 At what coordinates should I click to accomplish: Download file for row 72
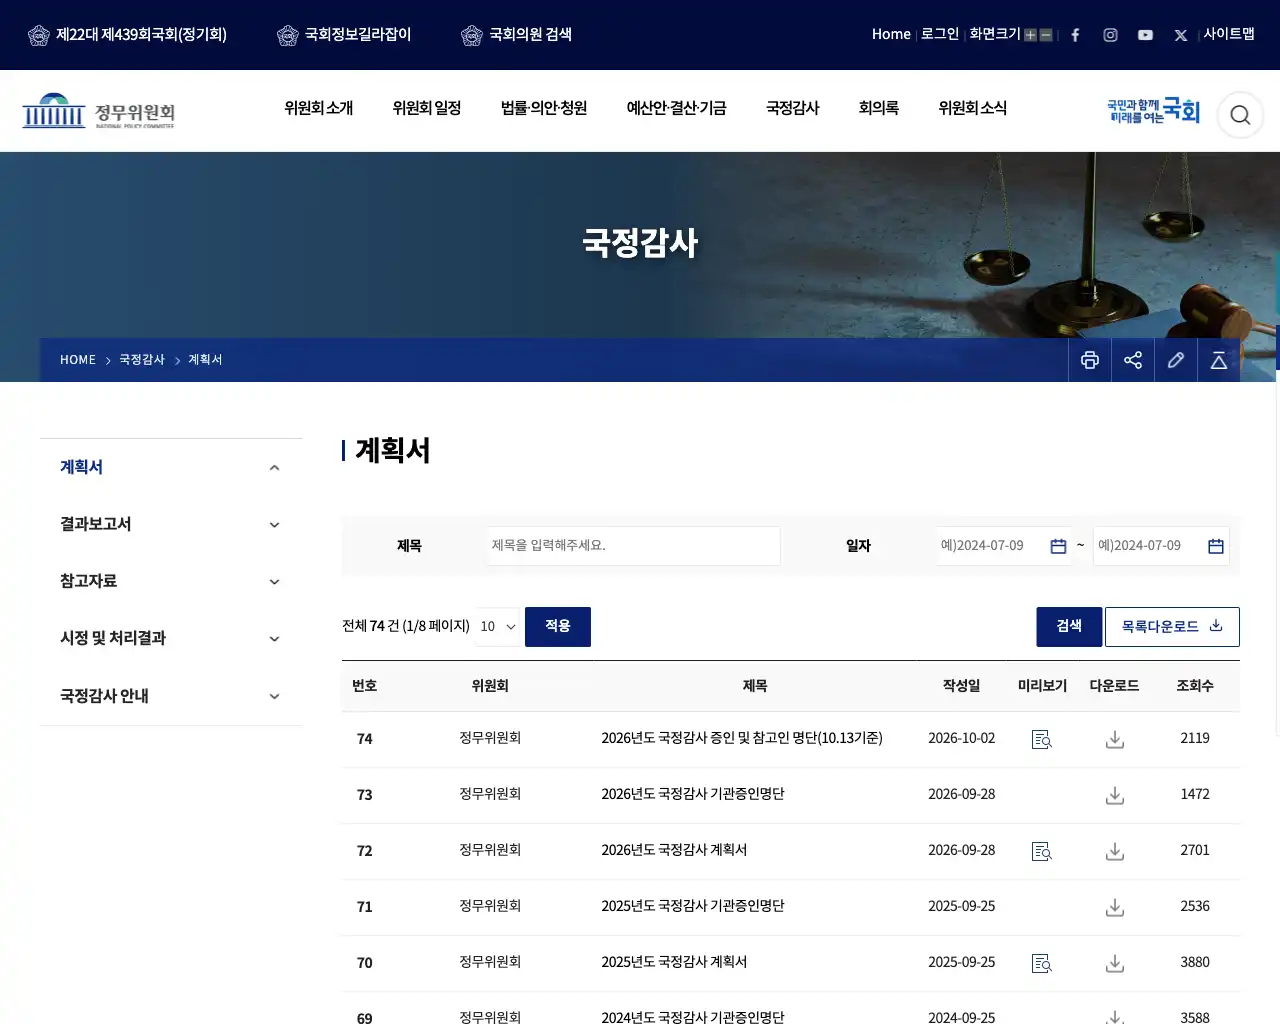coord(1115,851)
